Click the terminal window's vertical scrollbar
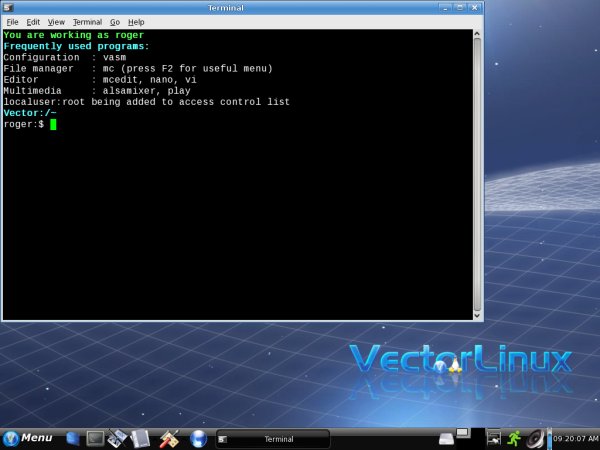This screenshot has width=600, height=450. (477, 170)
